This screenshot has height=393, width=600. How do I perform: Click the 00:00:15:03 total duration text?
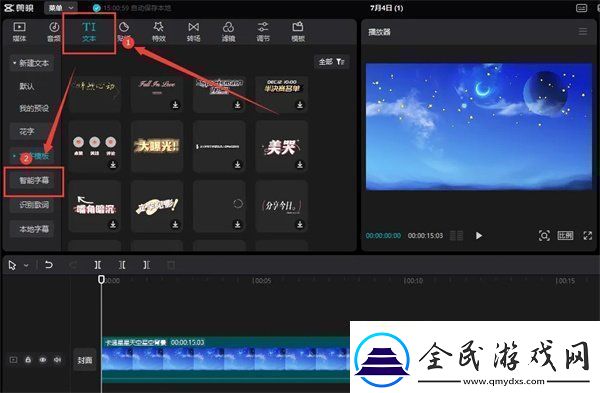click(425, 235)
